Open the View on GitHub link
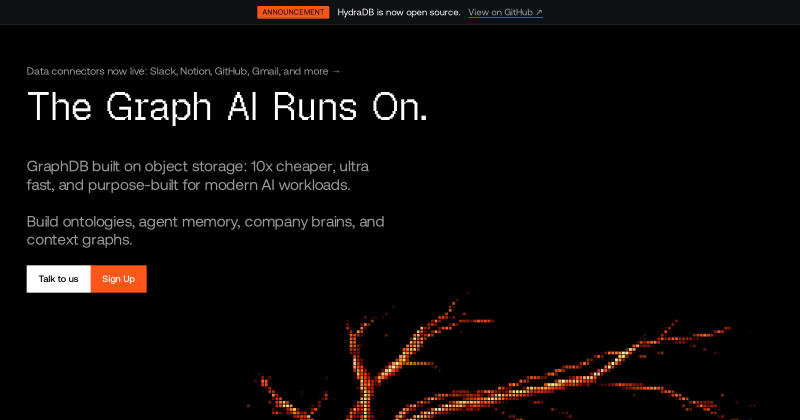The image size is (800, 420). tap(505, 12)
